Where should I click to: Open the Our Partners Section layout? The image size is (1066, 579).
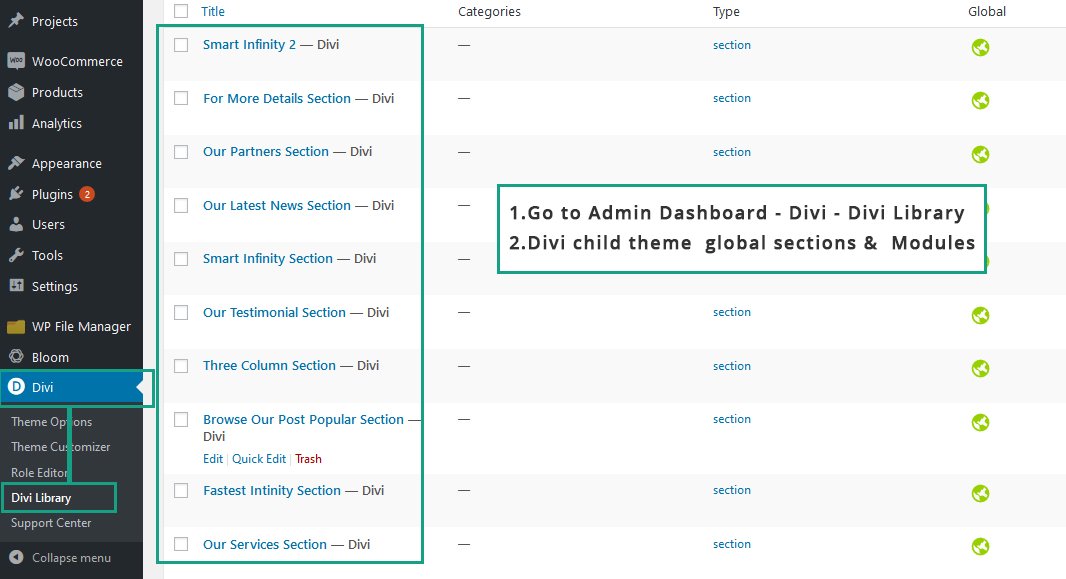[x=266, y=152]
